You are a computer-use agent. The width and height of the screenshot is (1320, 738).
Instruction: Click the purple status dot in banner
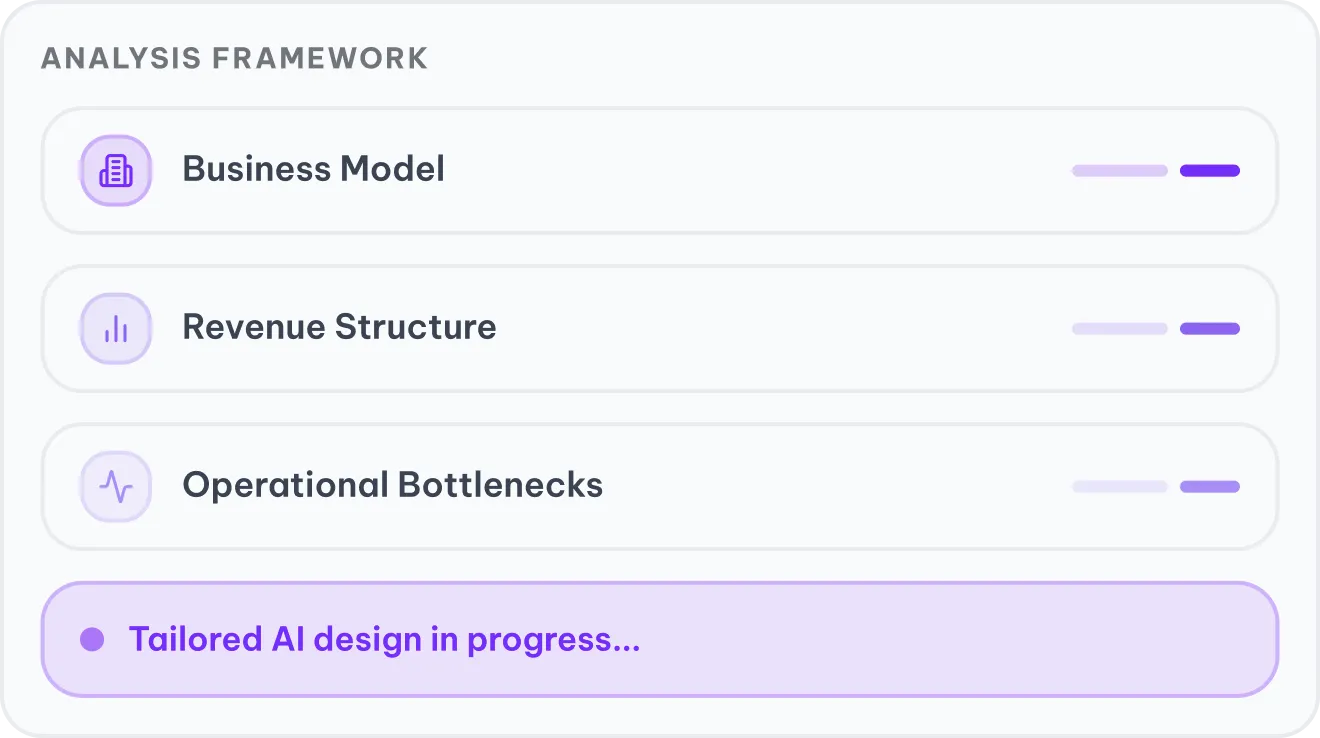(x=92, y=639)
